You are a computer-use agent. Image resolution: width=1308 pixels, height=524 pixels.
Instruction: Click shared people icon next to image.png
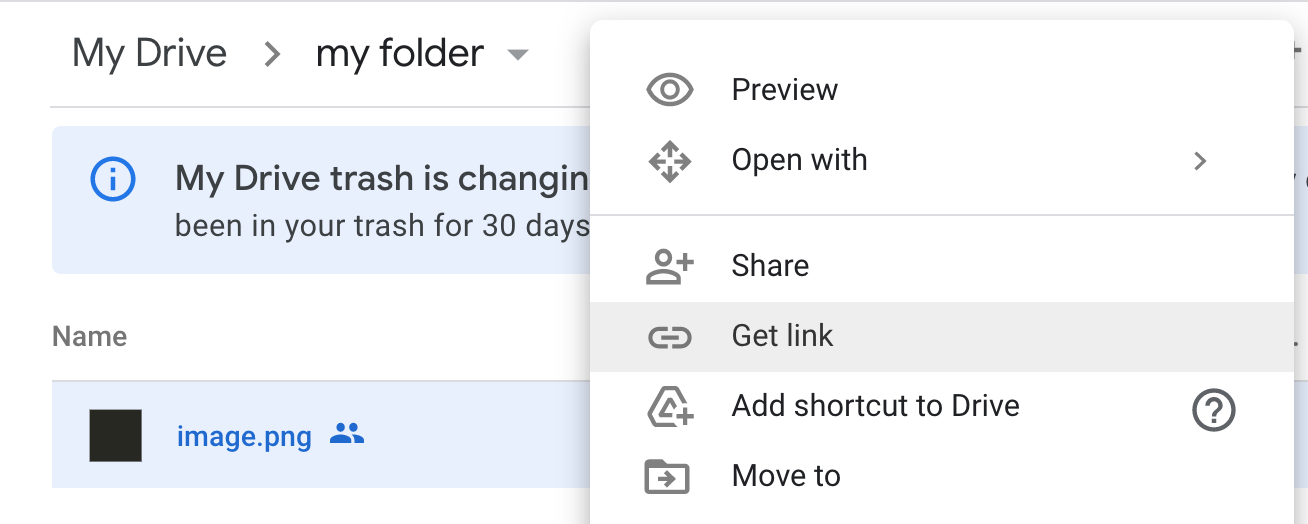(x=347, y=434)
